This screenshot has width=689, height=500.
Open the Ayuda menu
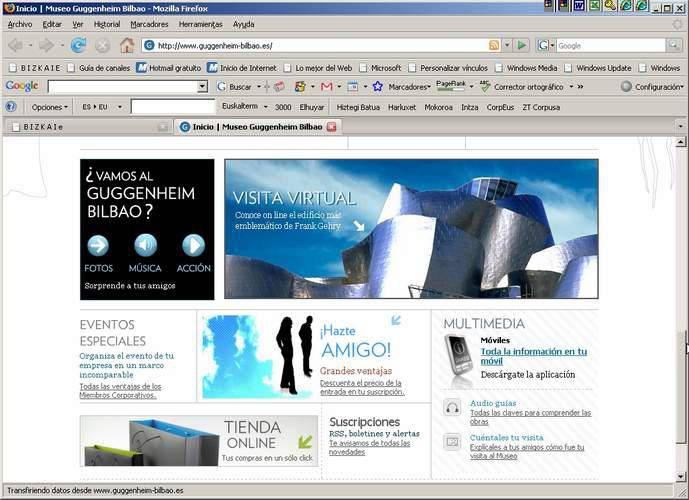pos(243,25)
